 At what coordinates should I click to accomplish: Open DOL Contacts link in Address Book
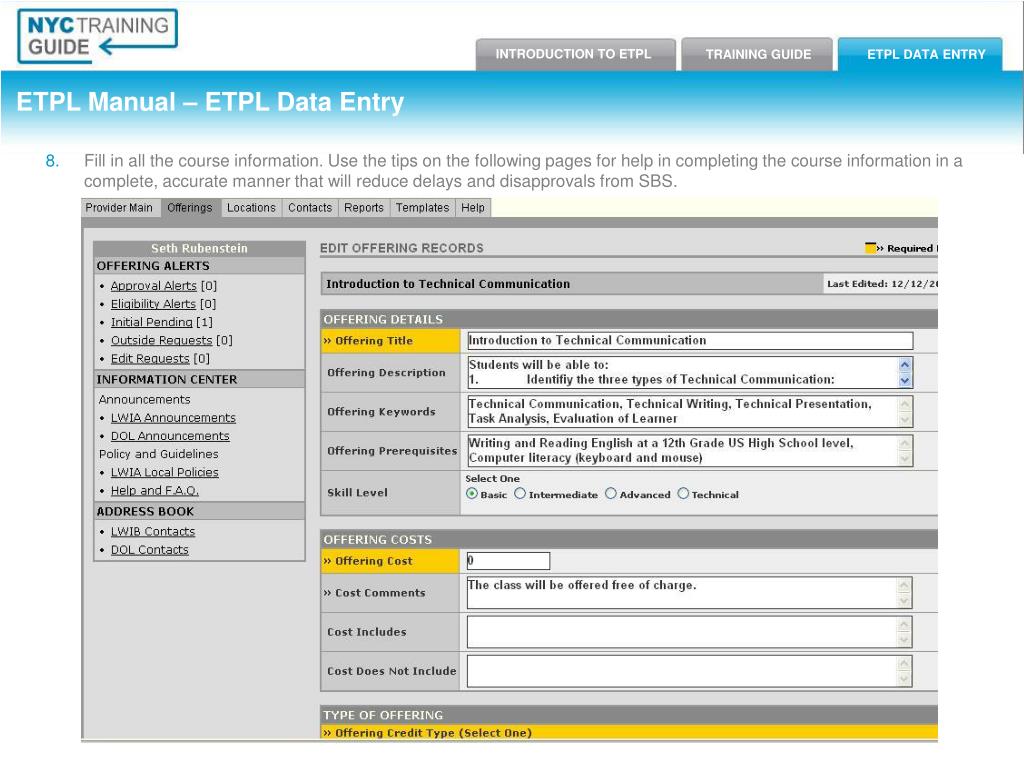pyautogui.click(x=150, y=551)
